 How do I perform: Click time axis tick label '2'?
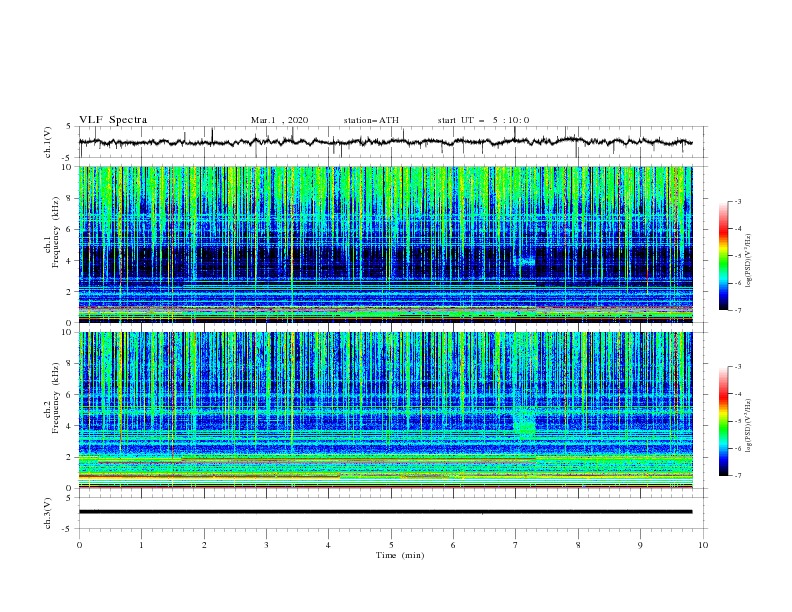pyautogui.click(x=204, y=545)
